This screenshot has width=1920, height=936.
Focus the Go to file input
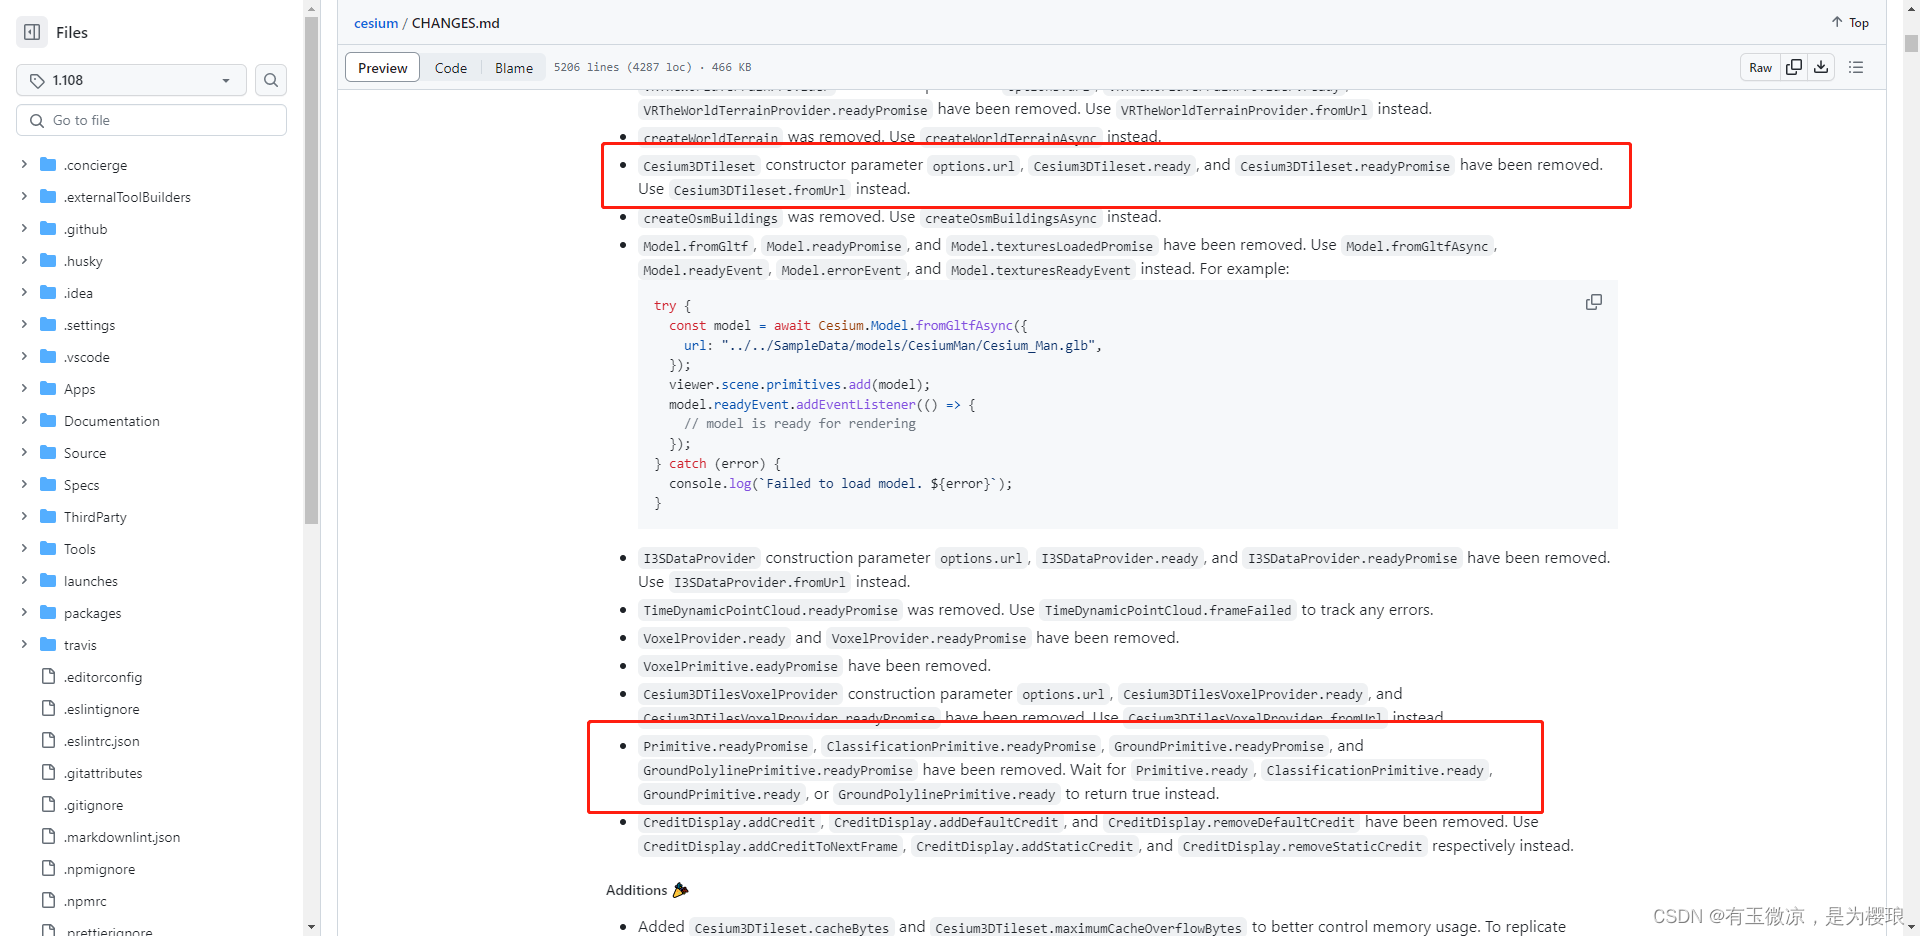pos(152,120)
